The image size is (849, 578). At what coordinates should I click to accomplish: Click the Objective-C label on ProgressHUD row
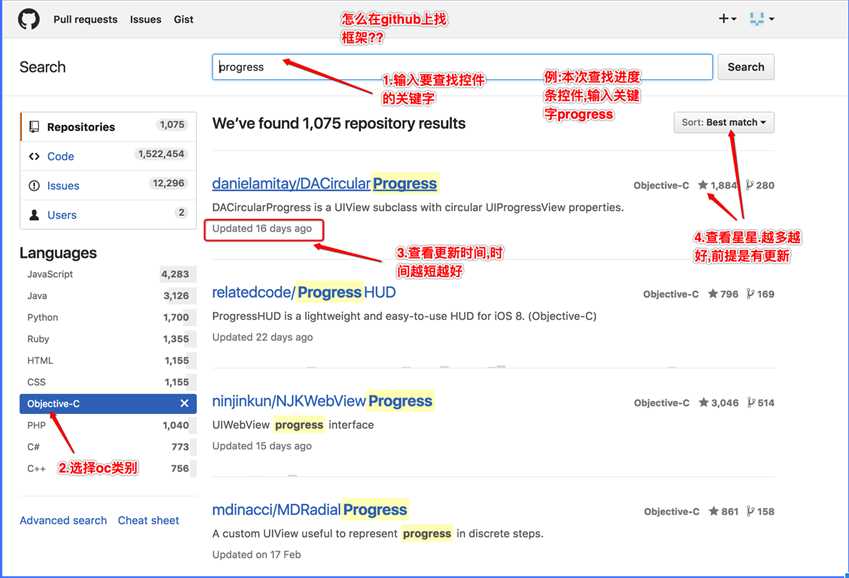pos(671,294)
